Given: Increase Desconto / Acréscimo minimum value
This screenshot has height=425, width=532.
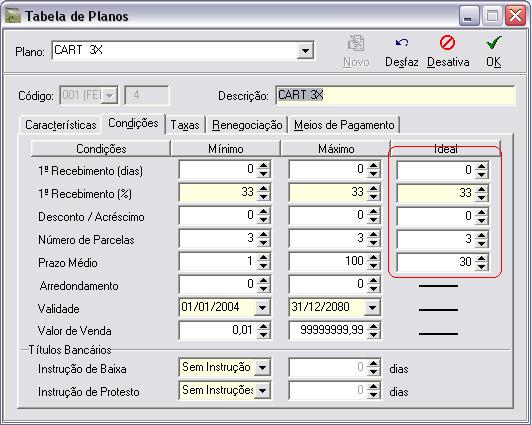Looking at the screenshot, I should (263, 212).
